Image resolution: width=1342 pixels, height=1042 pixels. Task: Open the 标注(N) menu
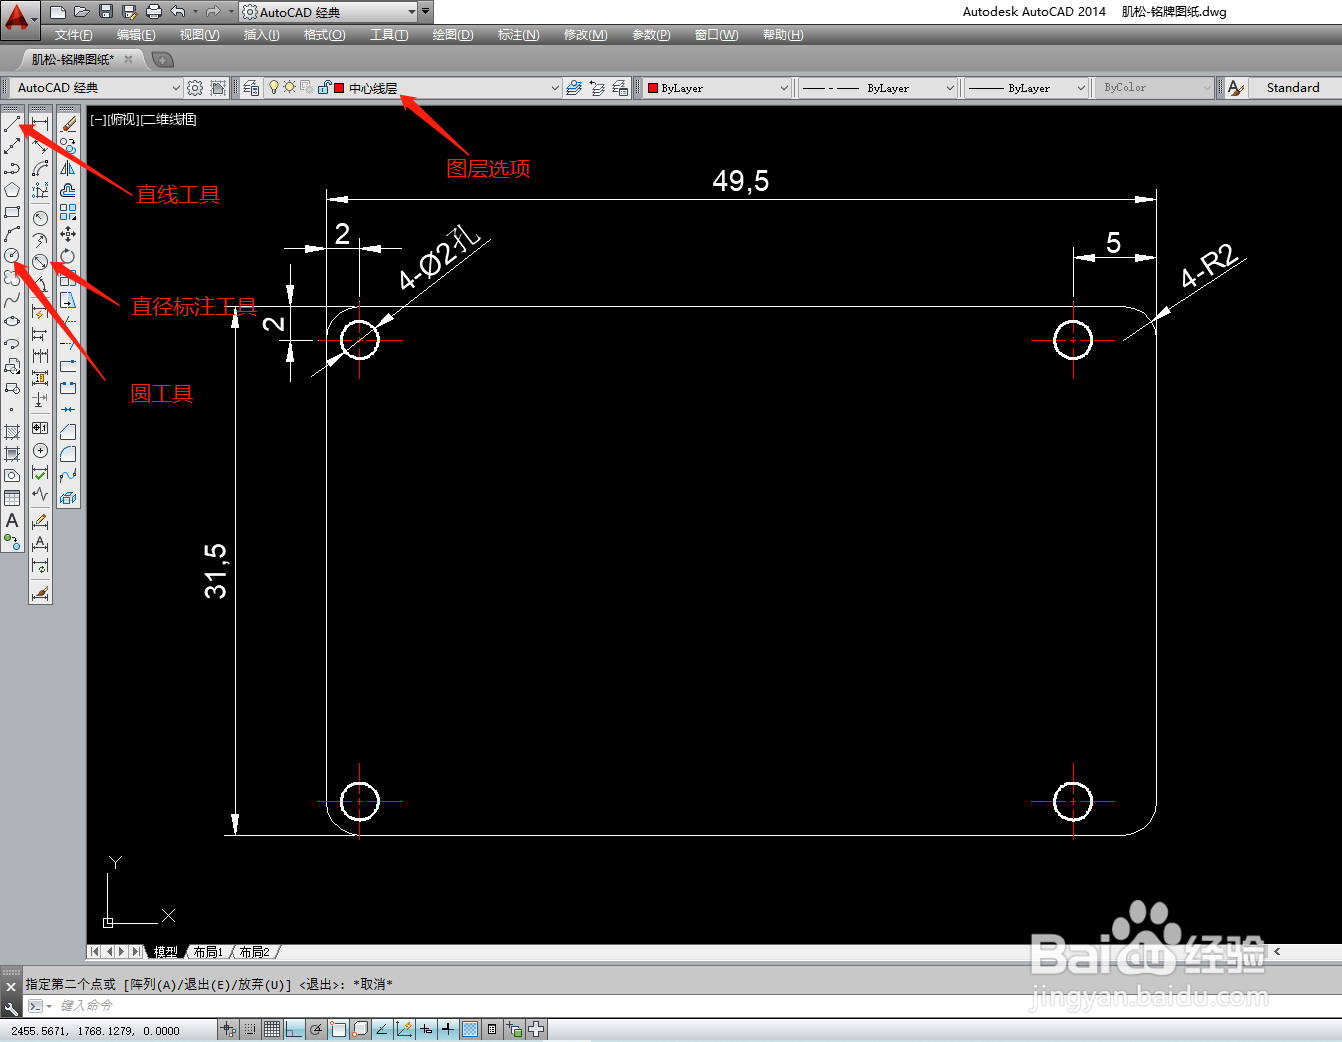(518, 35)
